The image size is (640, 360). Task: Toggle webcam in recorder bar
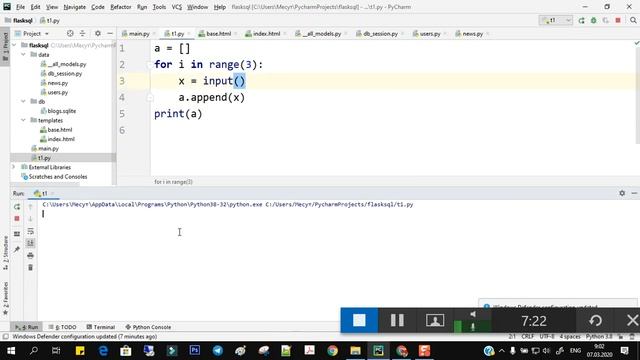435,320
